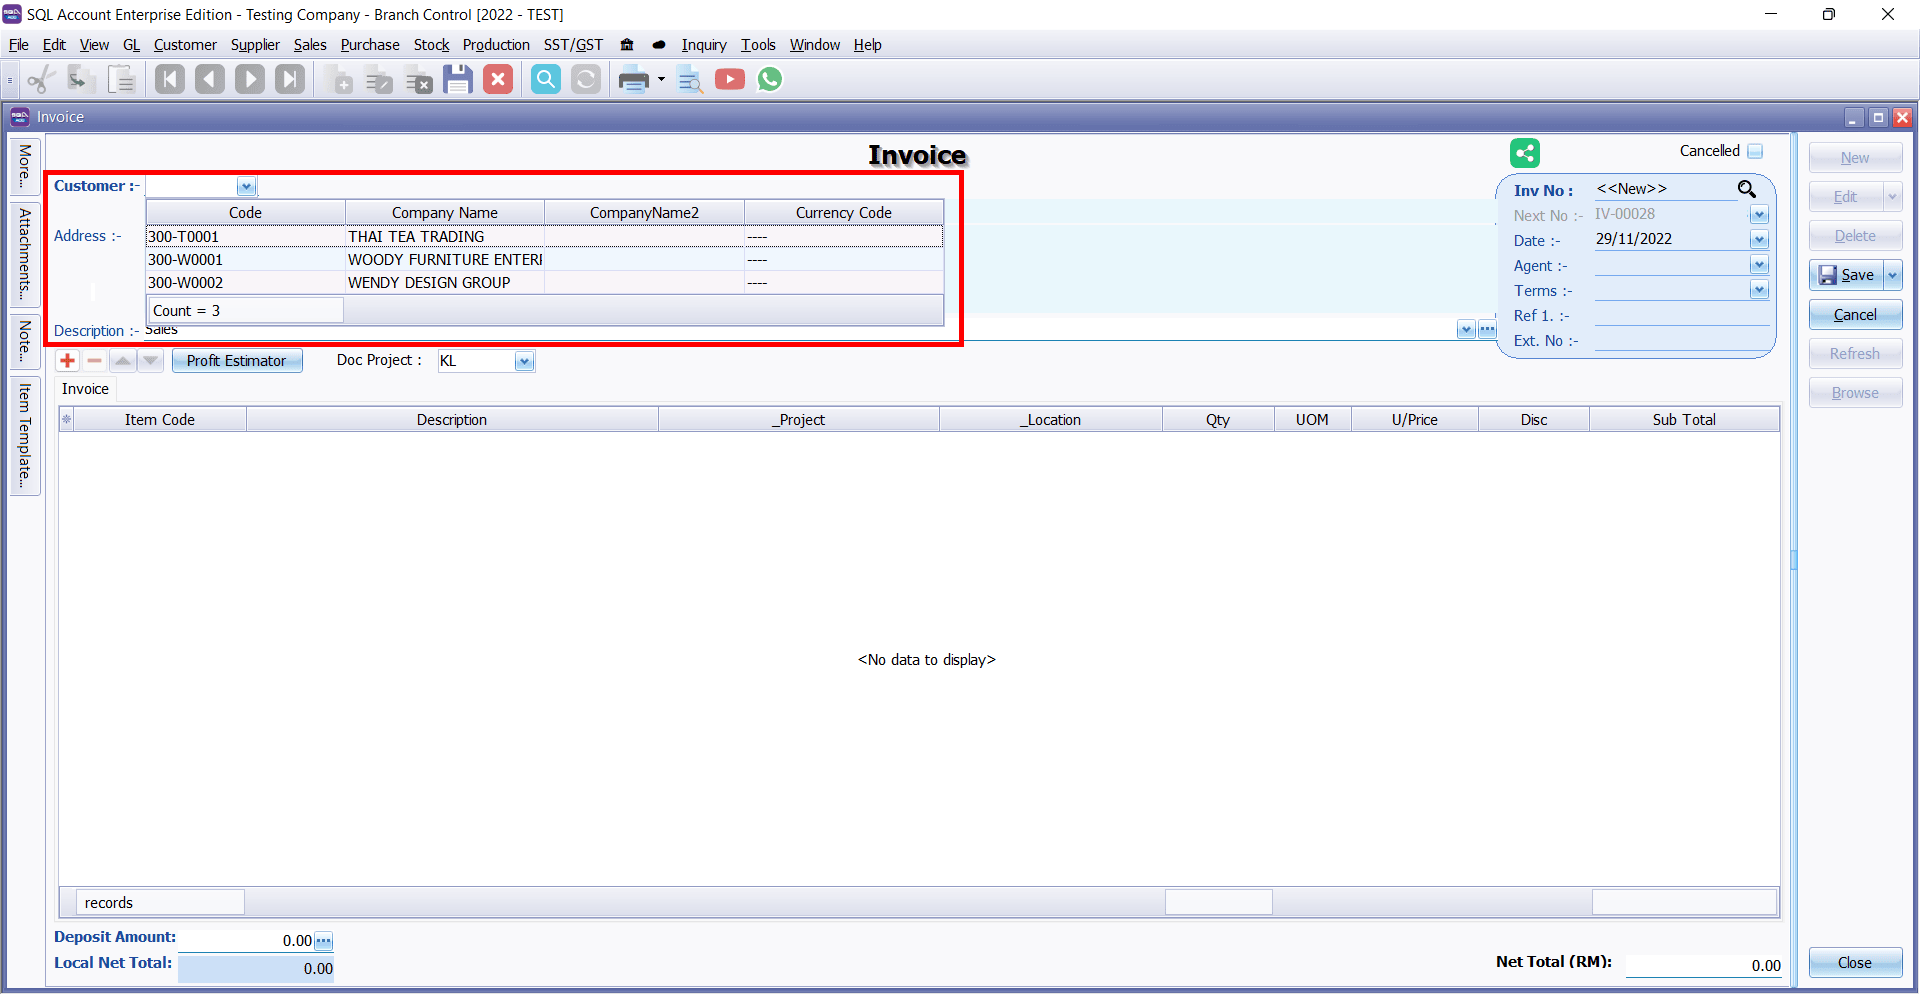
Task: Sort by the Company Name column header
Action: 445,213
